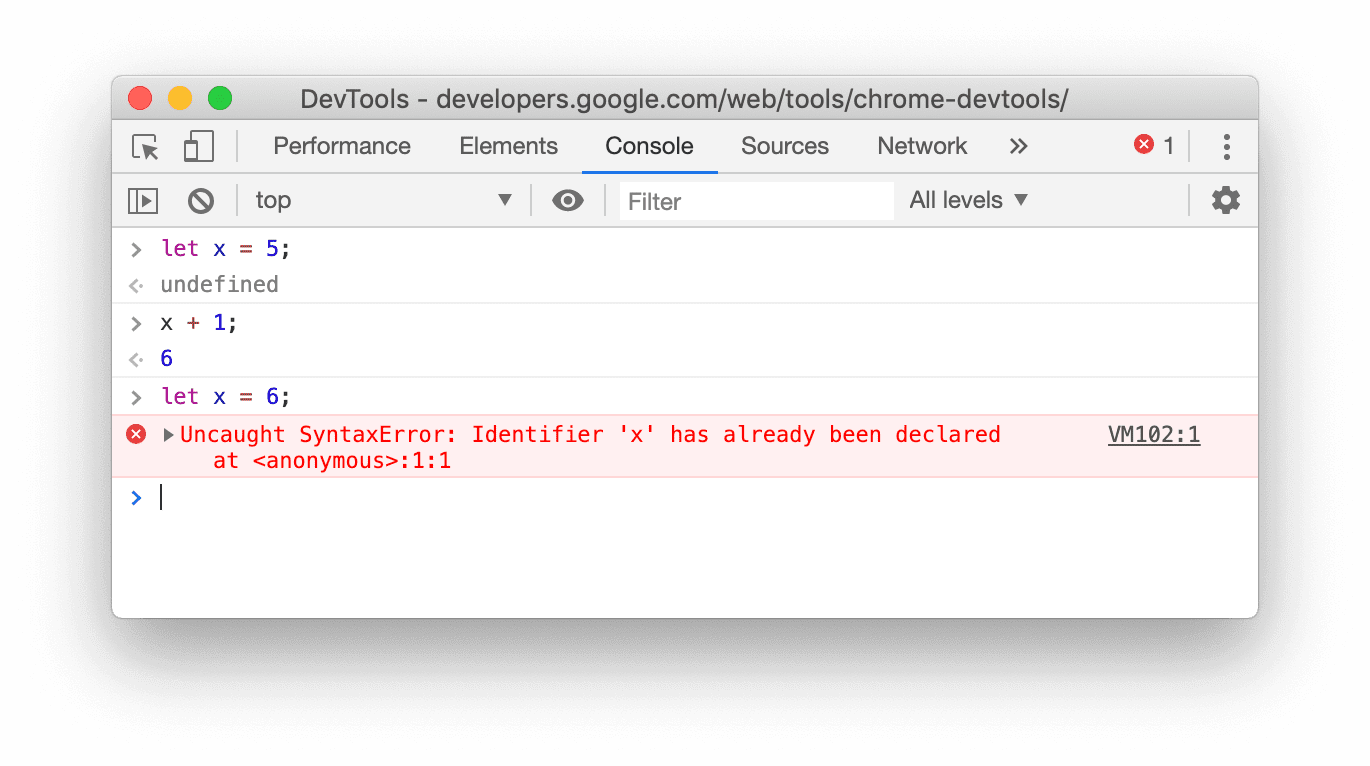Click the yellow minimize traffic light
Image resolution: width=1370 pixels, height=766 pixels.
click(180, 98)
